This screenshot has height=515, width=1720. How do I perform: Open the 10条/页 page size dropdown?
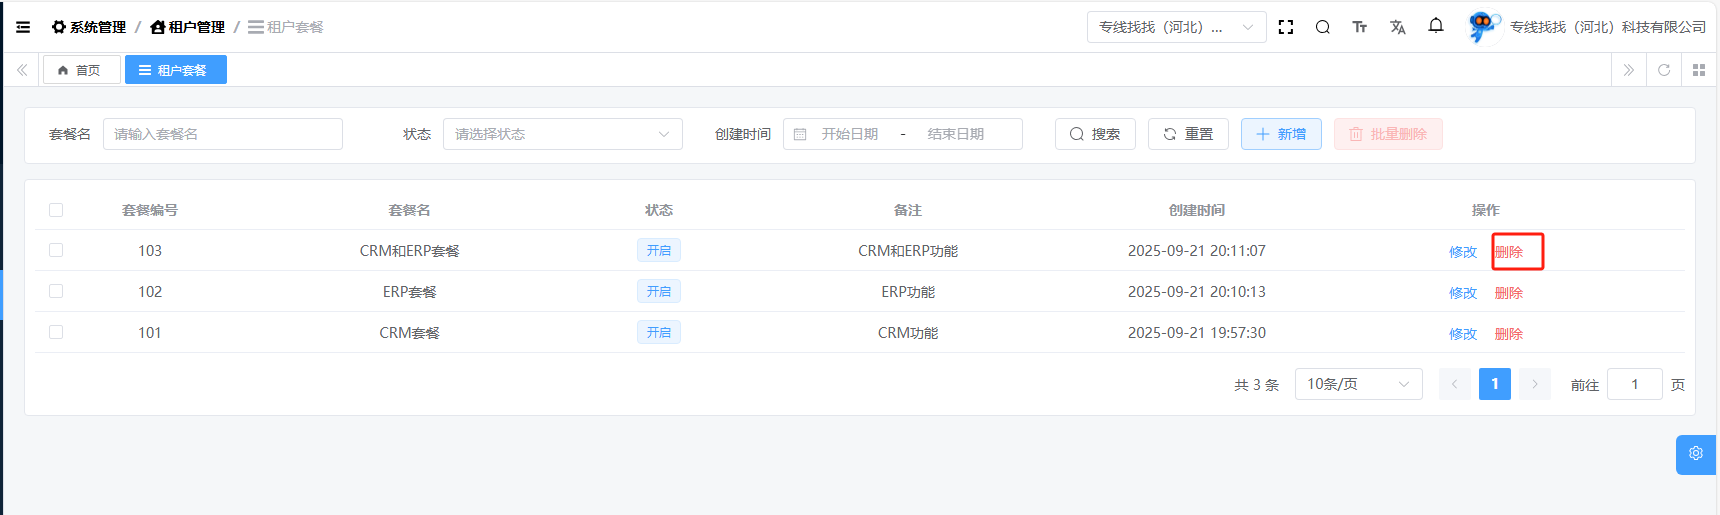pyautogui.click(x=1358, y=384)
